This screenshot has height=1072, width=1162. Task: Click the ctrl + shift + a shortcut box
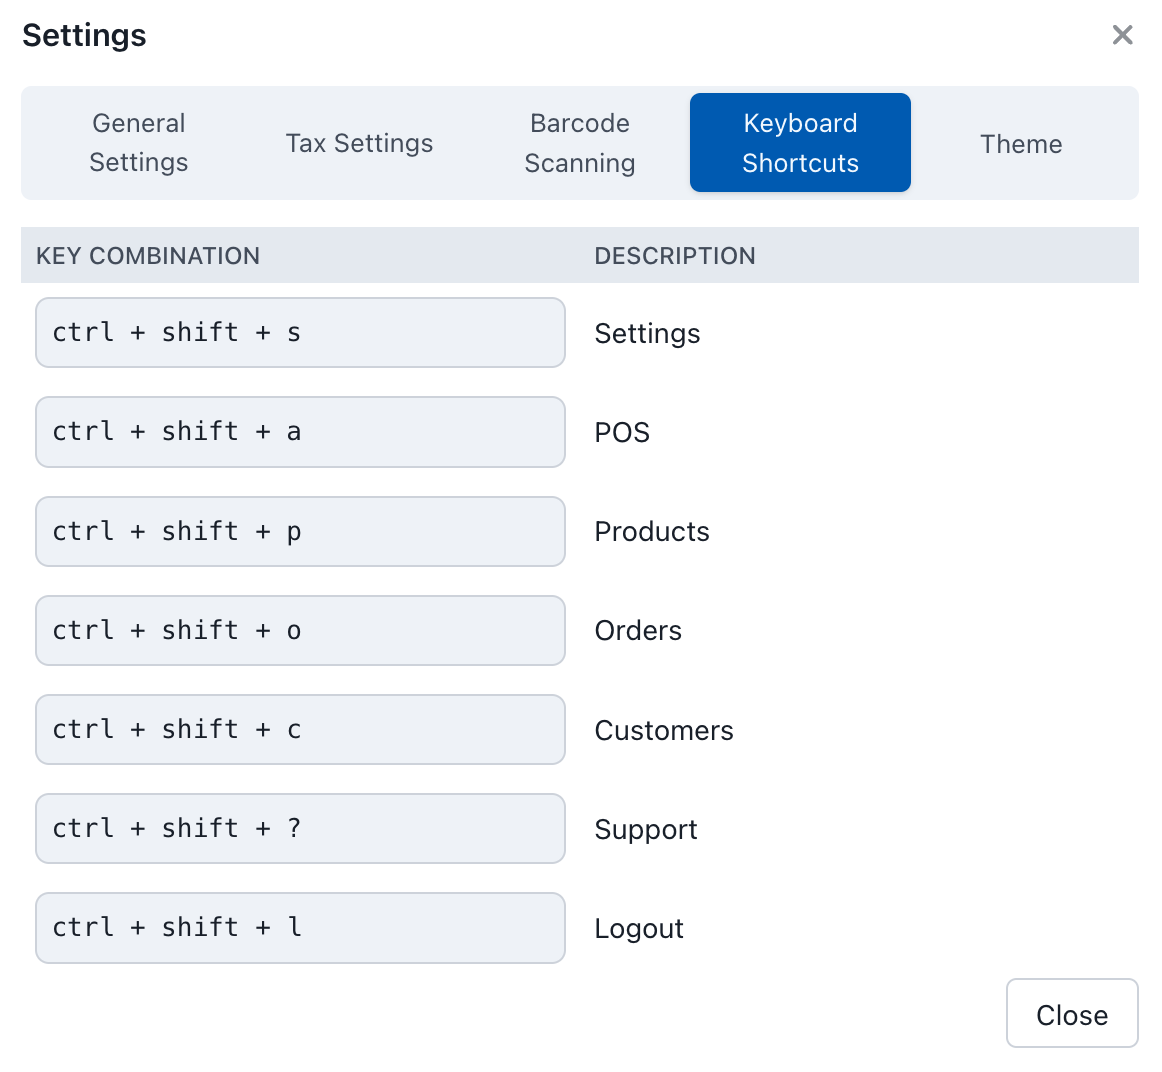[300, 431]
